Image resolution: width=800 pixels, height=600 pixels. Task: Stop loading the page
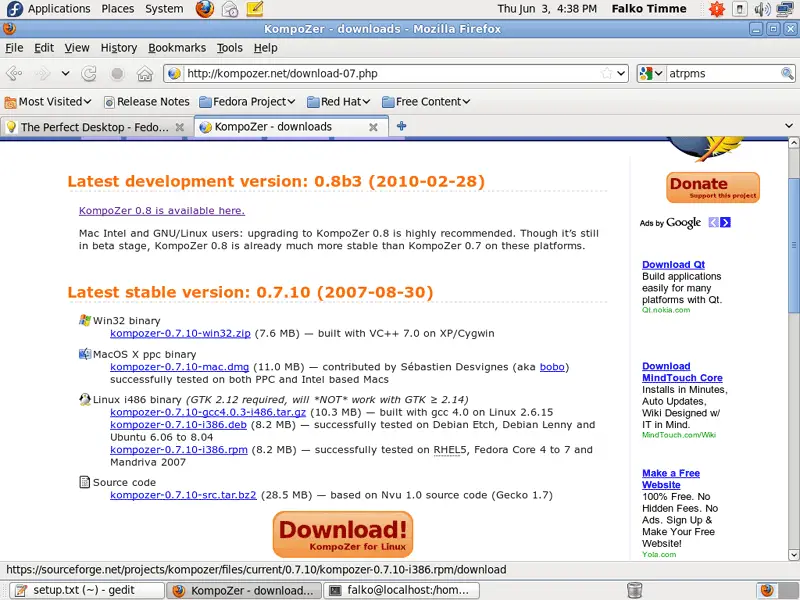pos(117,73)
